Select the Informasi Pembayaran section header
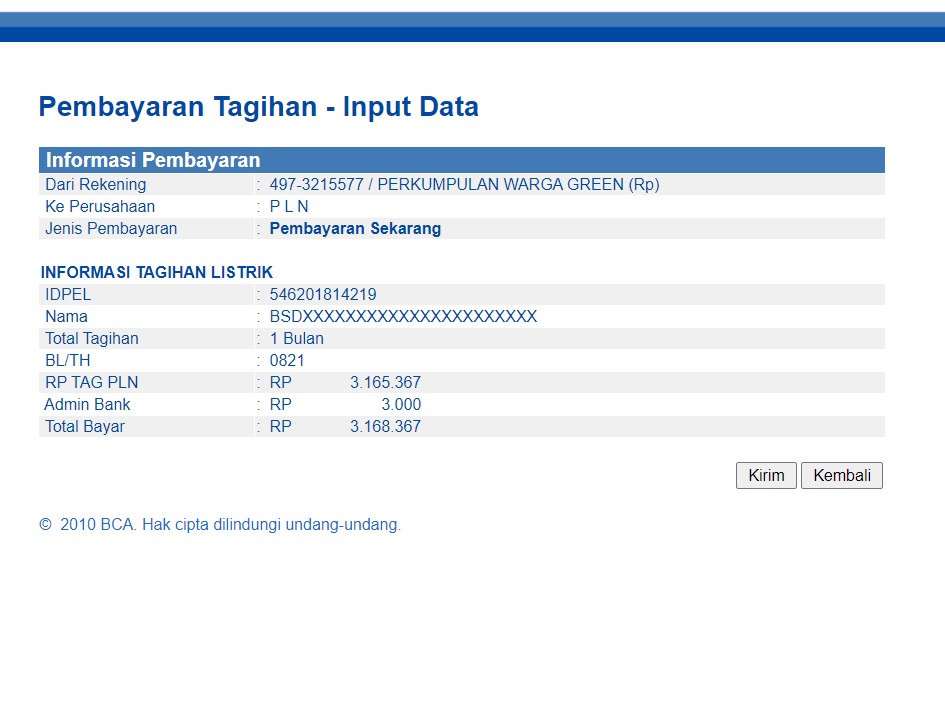Screen dimensions: 945x709 click(x=153, y=160)
